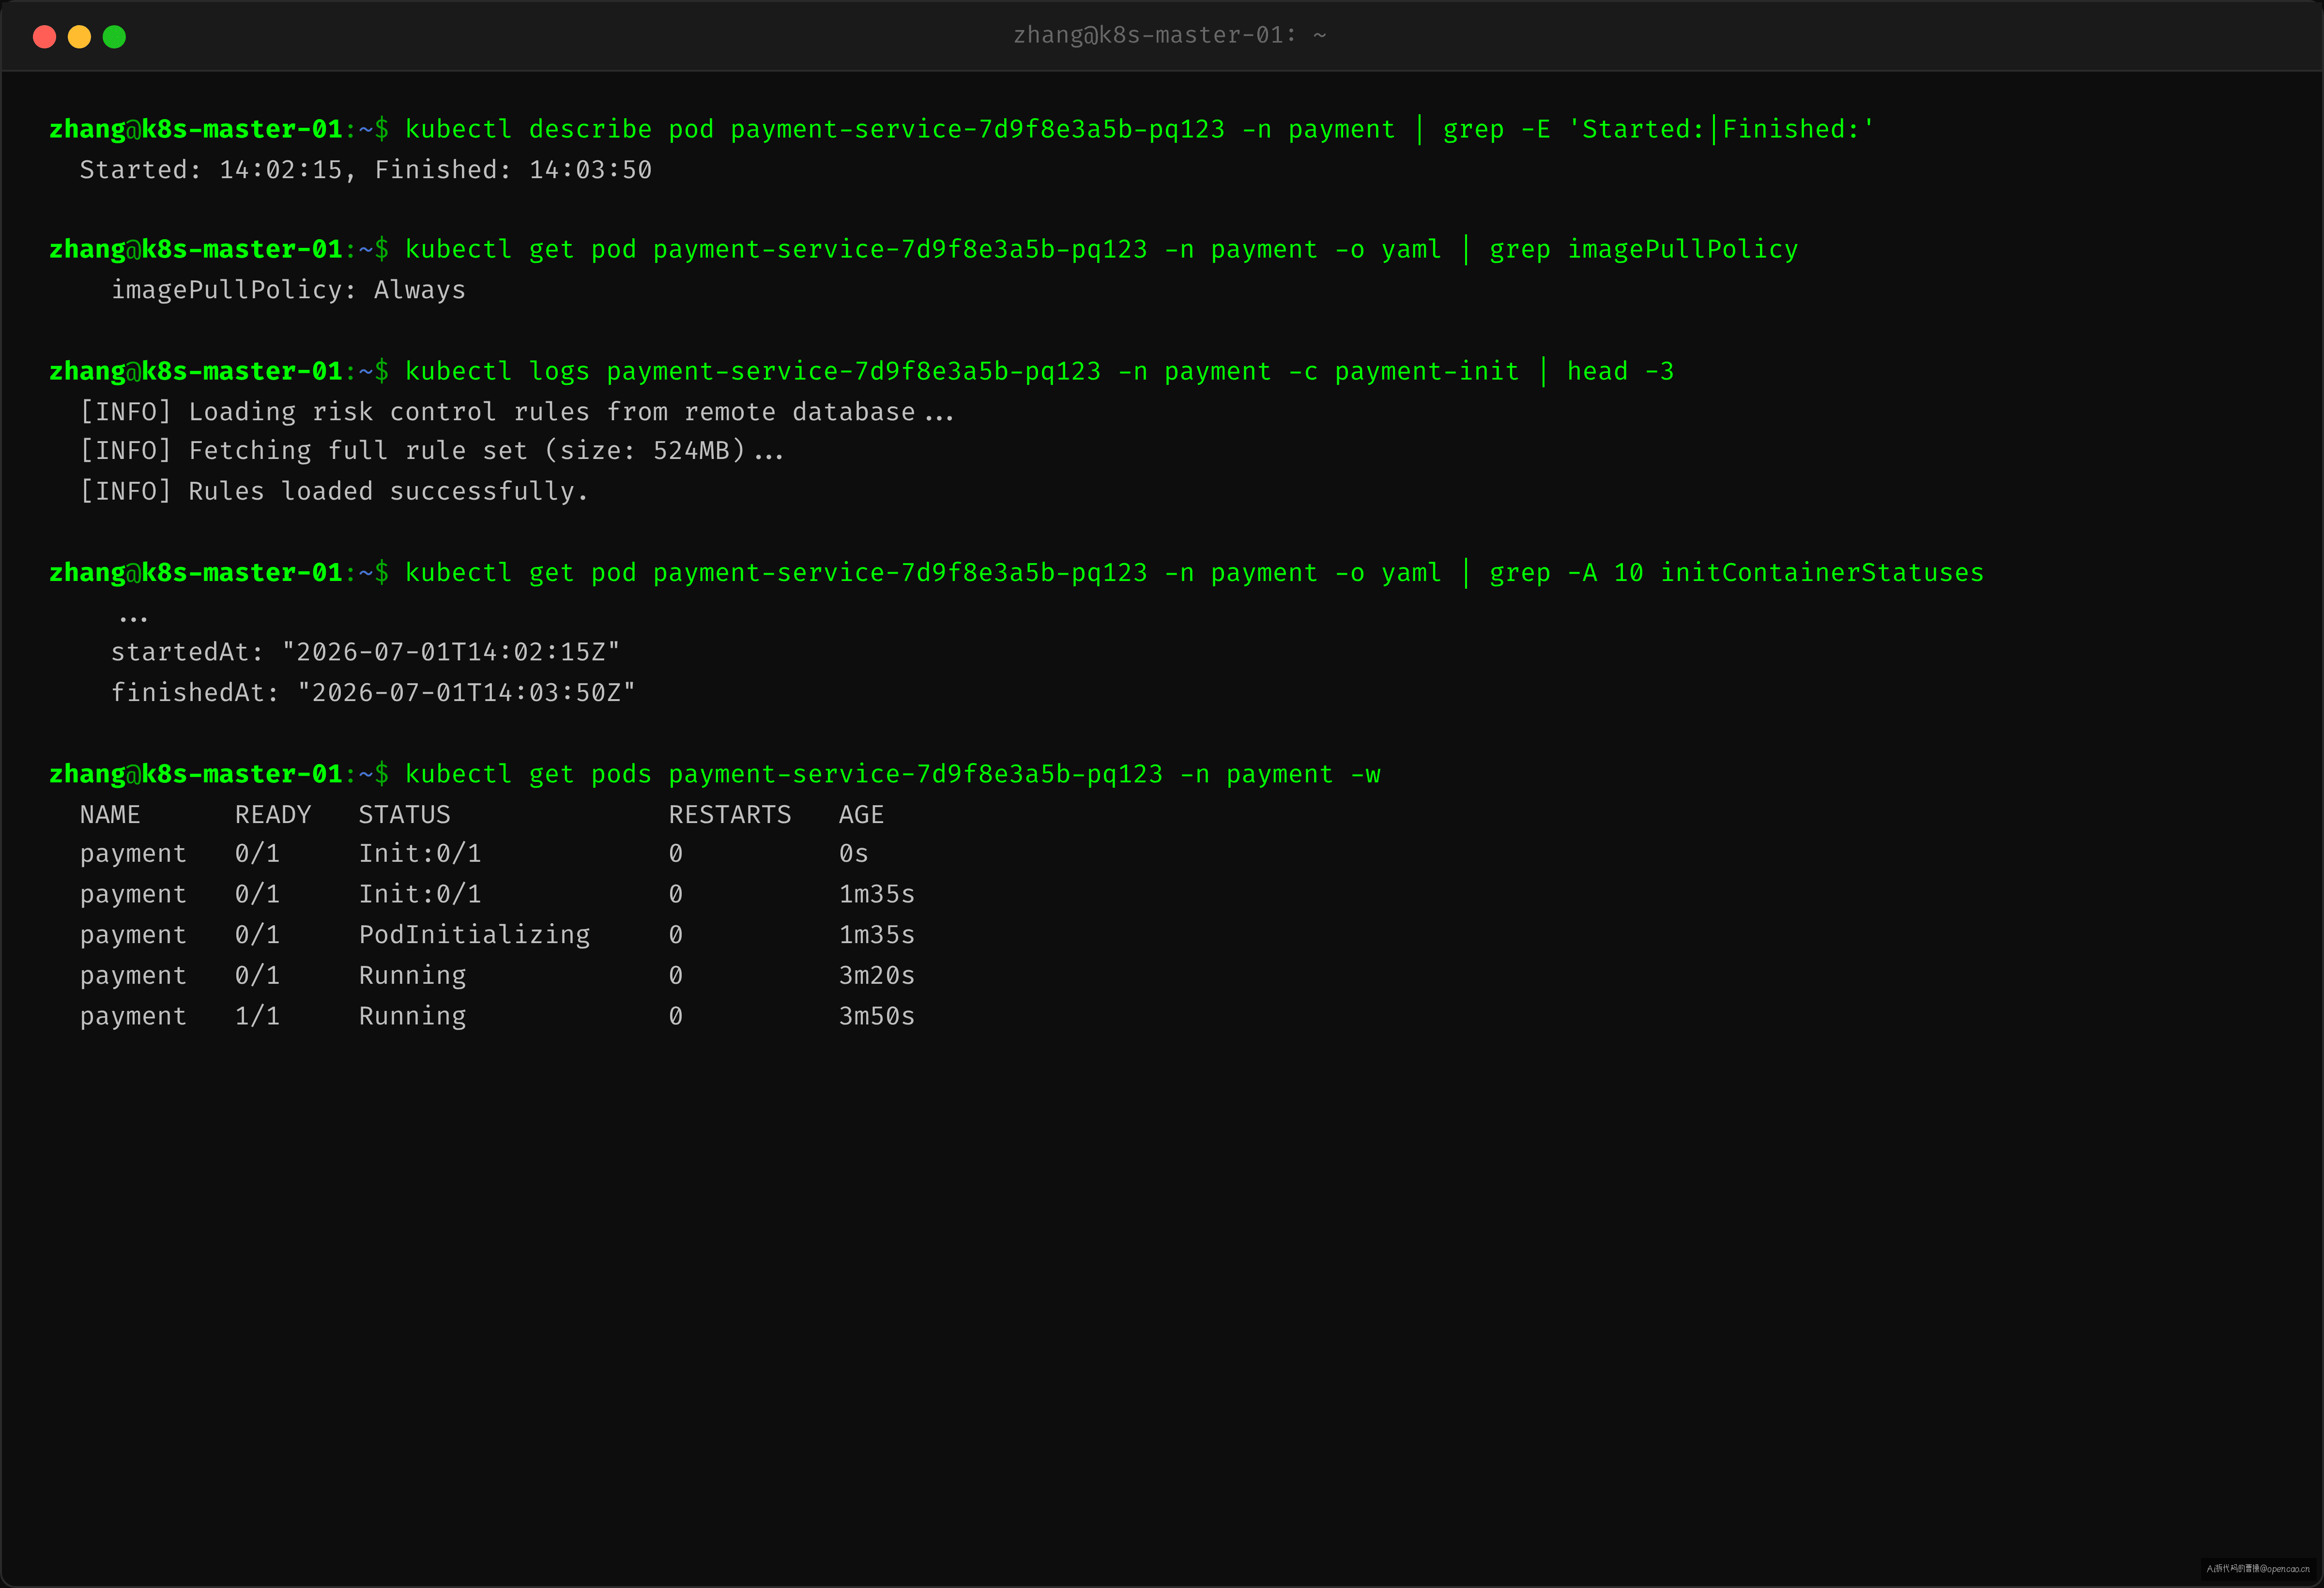Click the imagePullPolicy: Always output
This screenshot has height=1588, width=2324.
tap(288, 290)
